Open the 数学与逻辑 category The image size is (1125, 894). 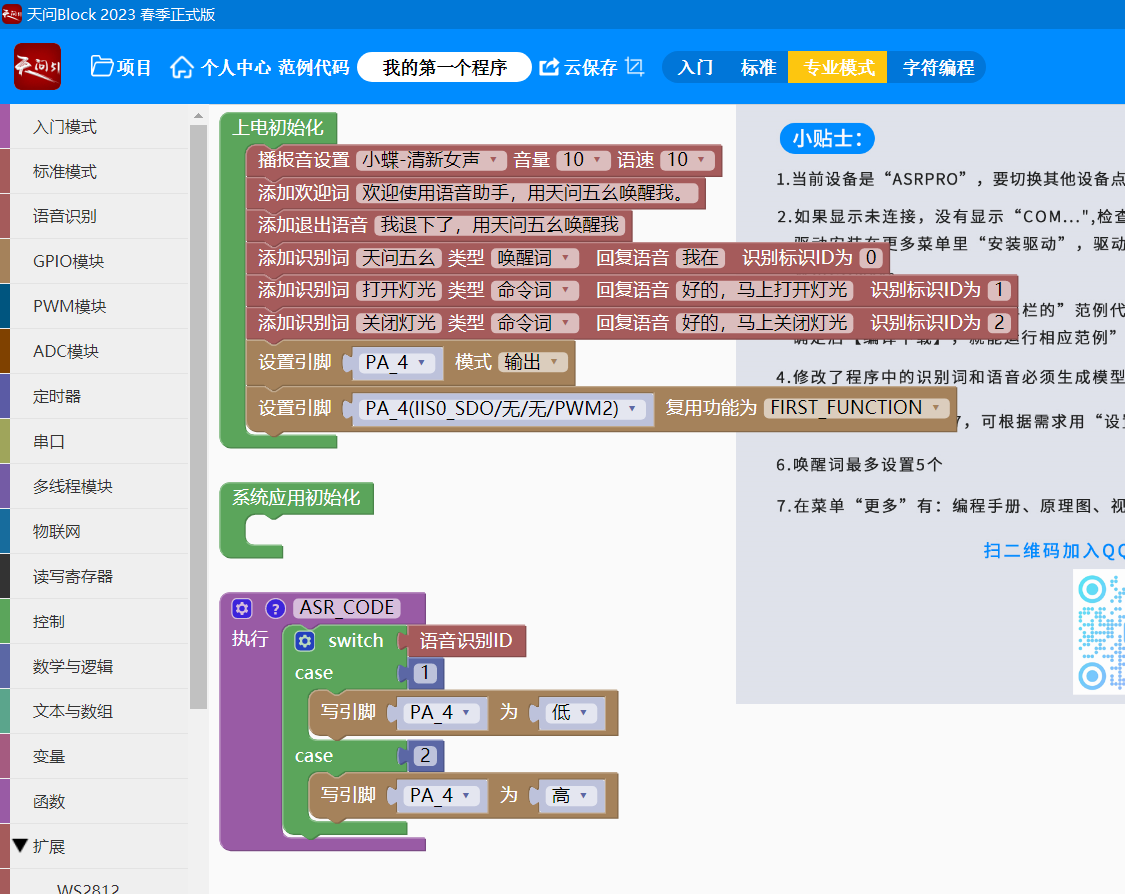point(99,667)
